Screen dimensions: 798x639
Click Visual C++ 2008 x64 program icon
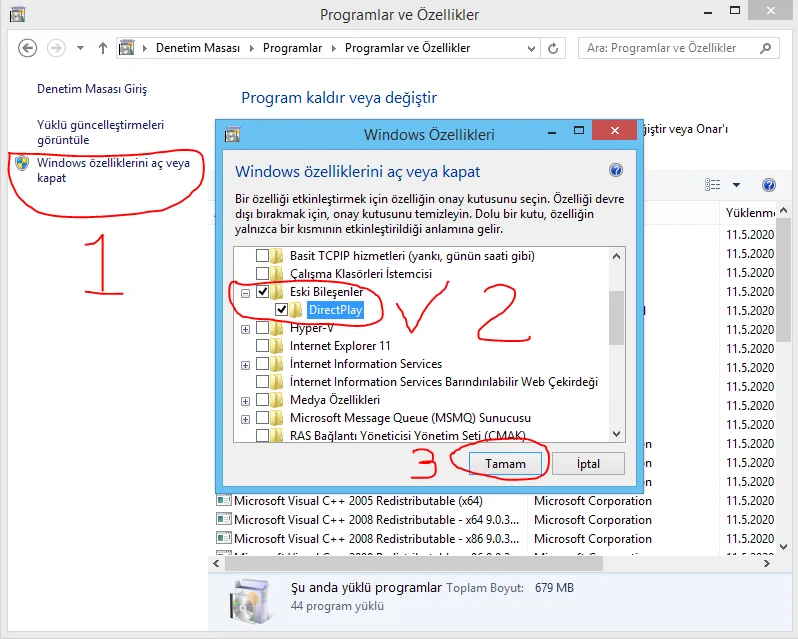click(x=223, y=519)
